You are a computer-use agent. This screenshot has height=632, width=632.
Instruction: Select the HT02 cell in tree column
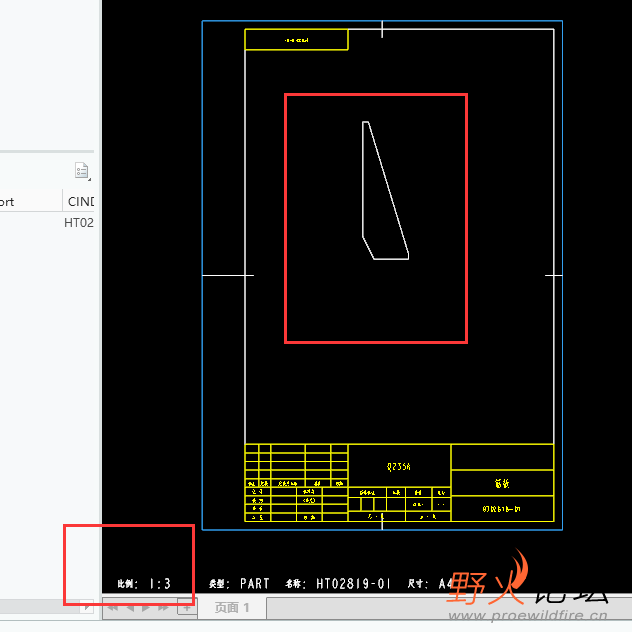[79, 222]
